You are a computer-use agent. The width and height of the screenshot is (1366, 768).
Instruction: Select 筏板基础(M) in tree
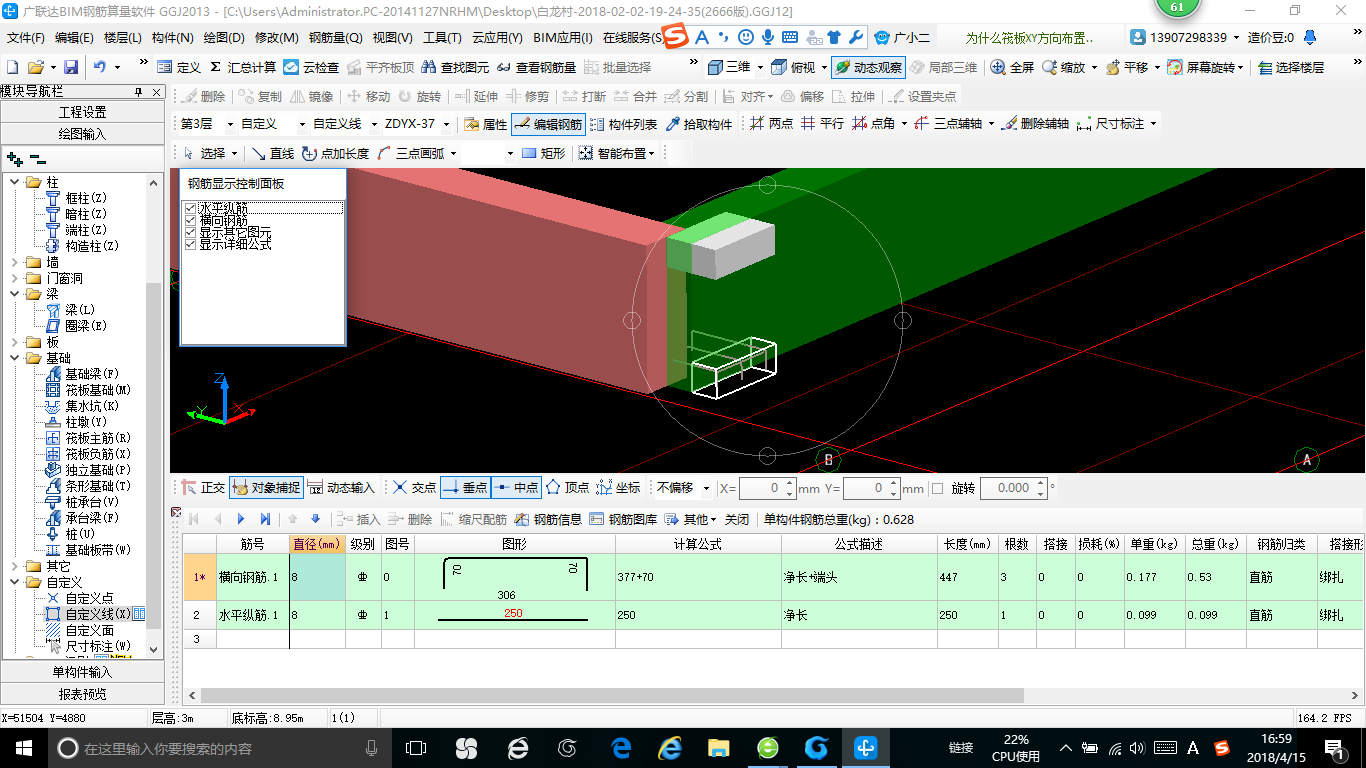coord(98,390)
